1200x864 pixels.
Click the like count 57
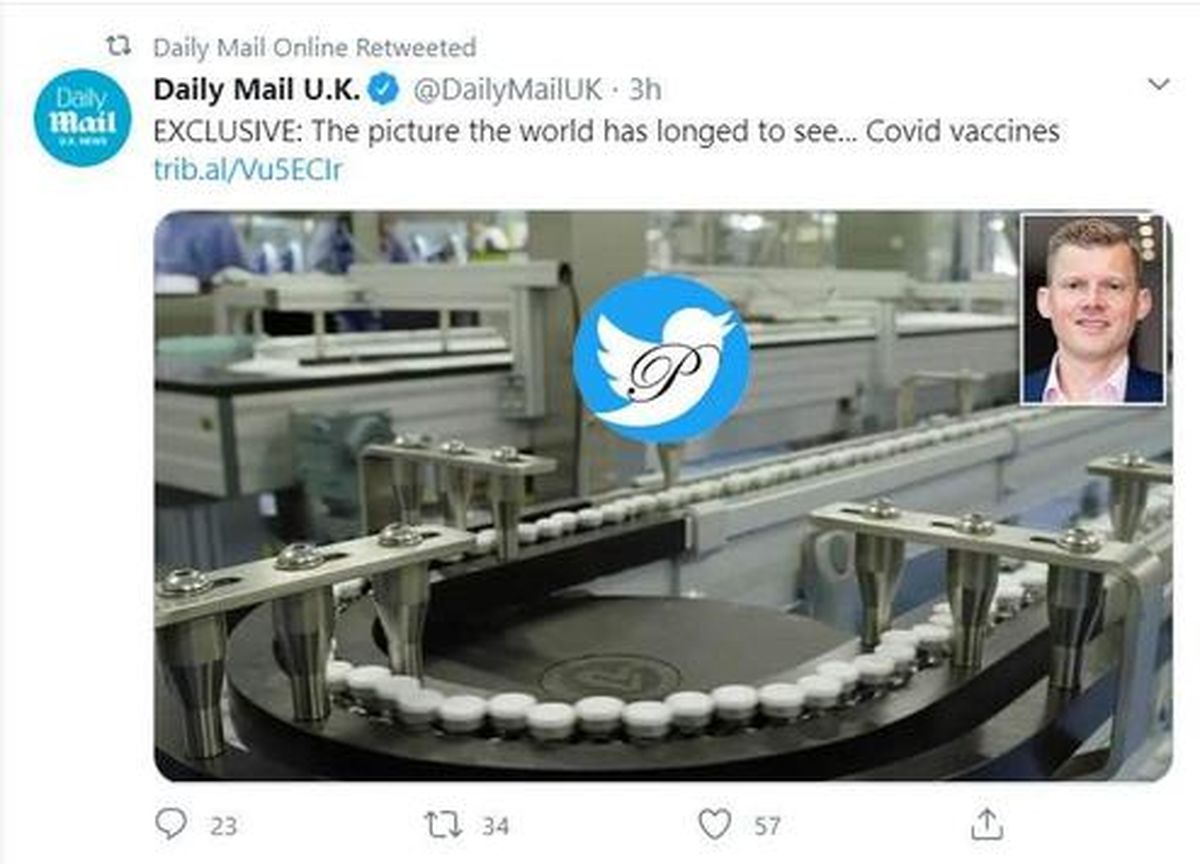767,826
